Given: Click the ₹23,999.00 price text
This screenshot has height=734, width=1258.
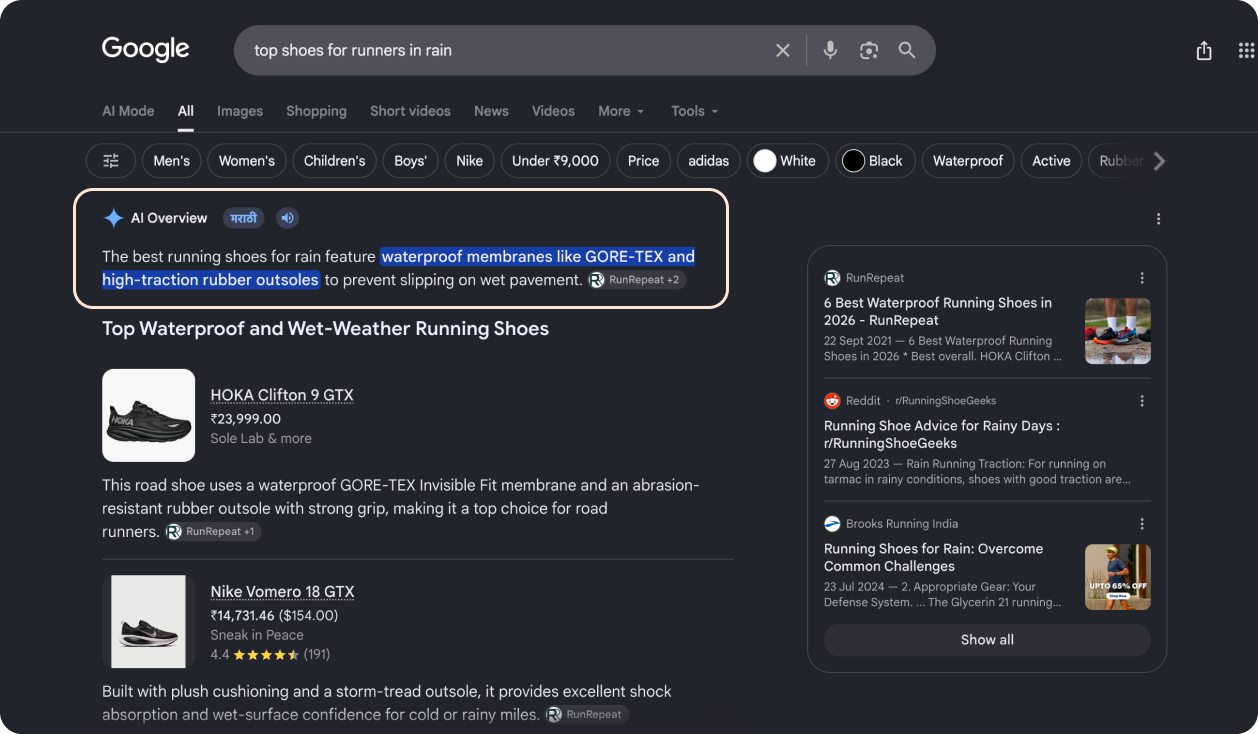Looking at the screenshot, I should coord(246,419).
